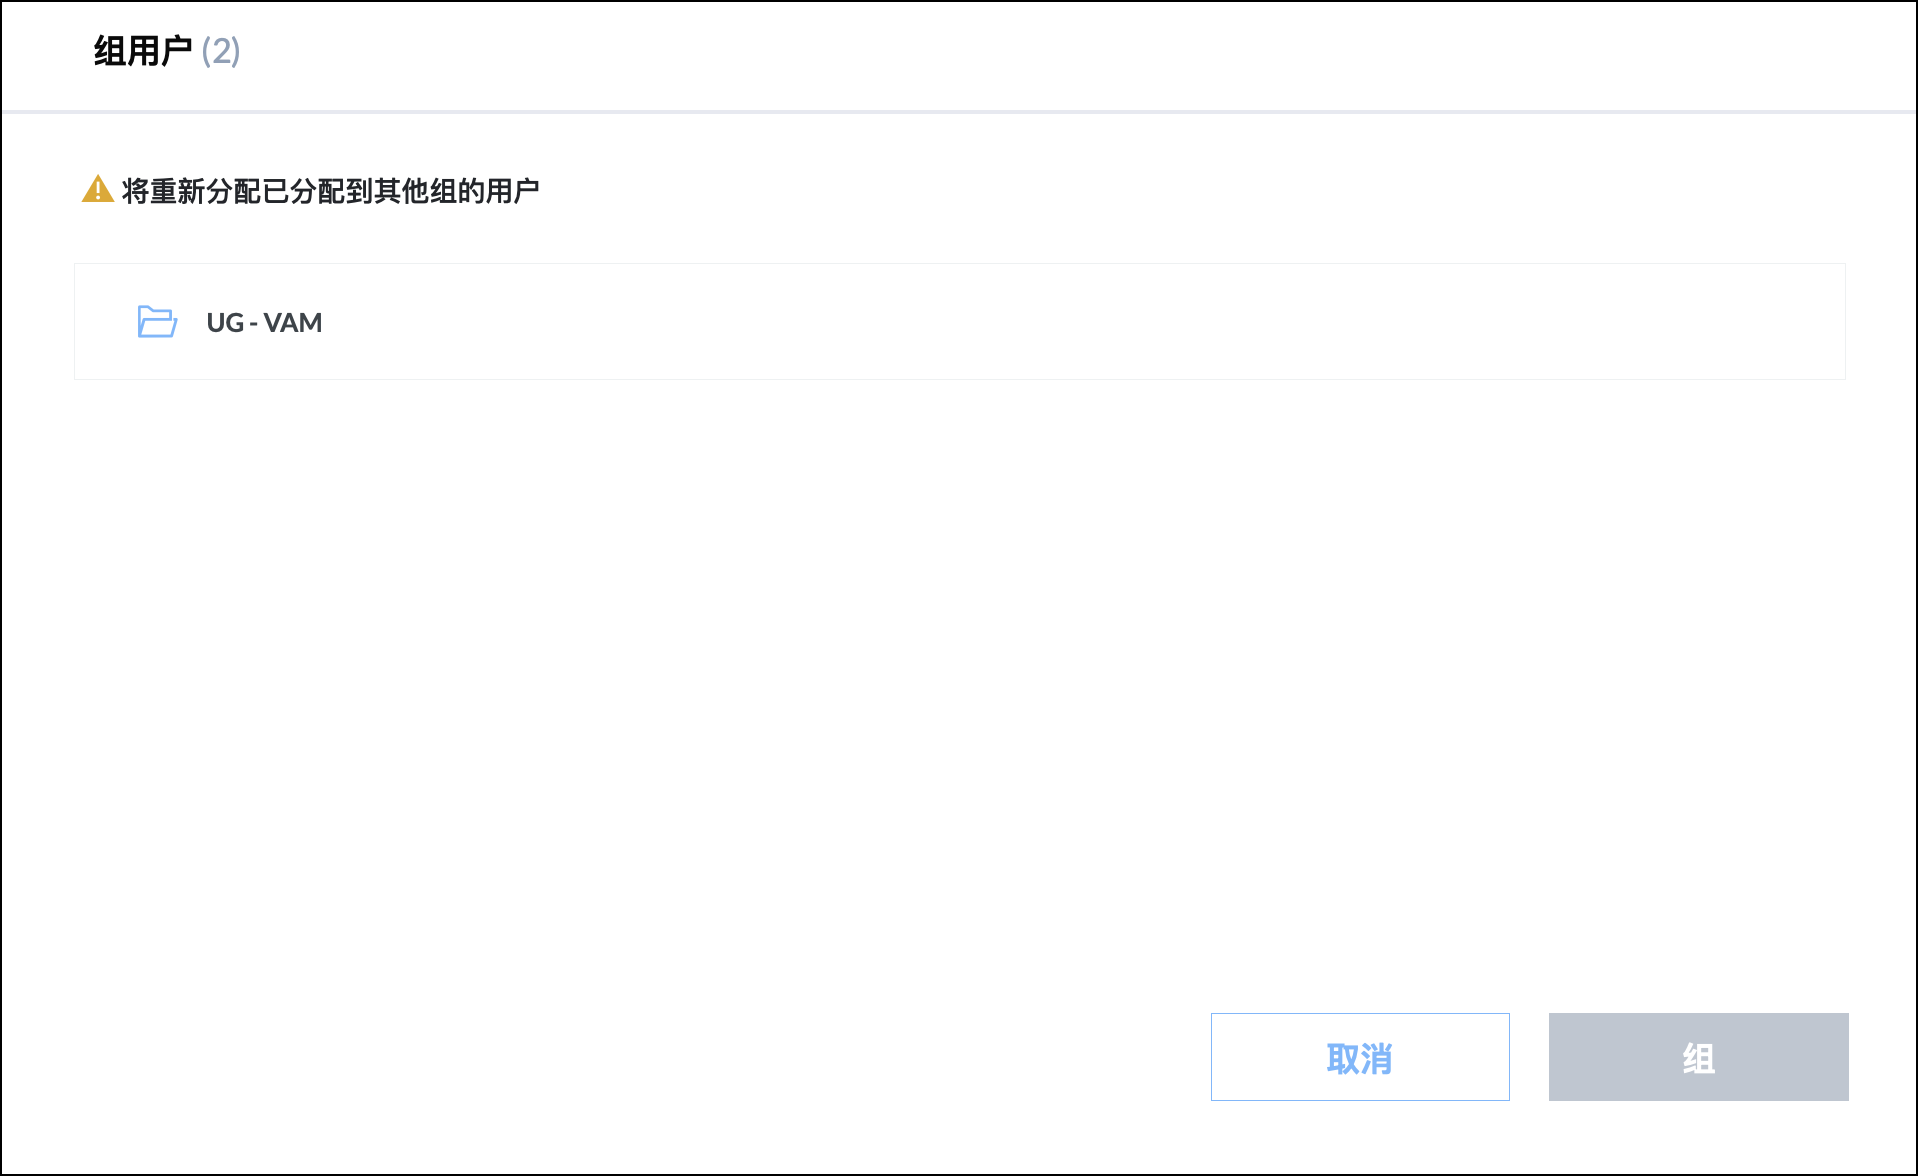The width and height of the screenshot is (1918, 1176).
Task: Click the blue folder icon beside UG - VAM
Action: [157, 322]
